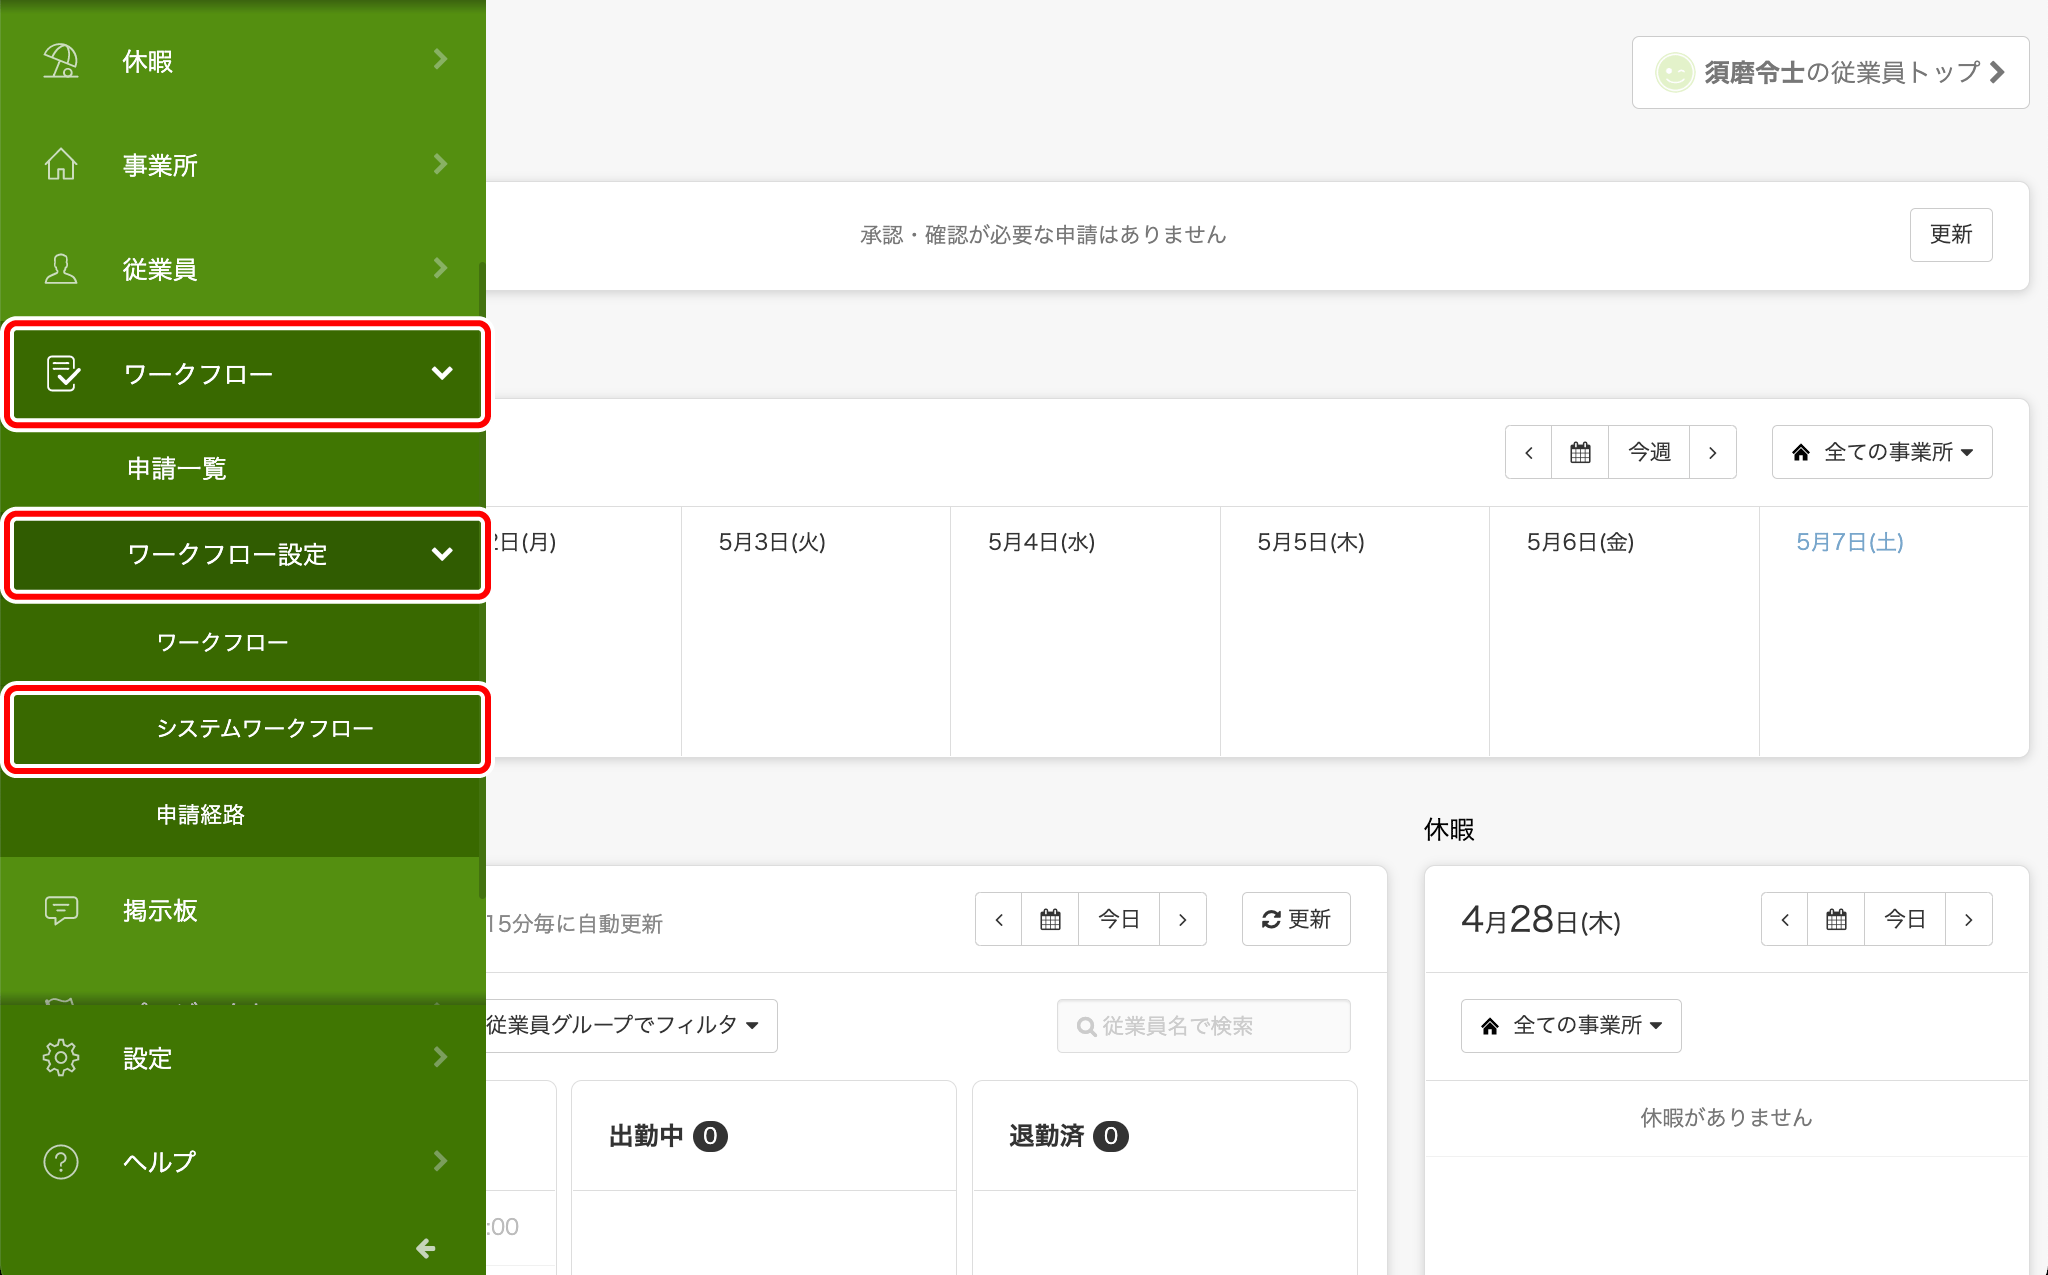Click the gear 設定 icon
The image size is (2048, 1275).
tap(61, 1057)
